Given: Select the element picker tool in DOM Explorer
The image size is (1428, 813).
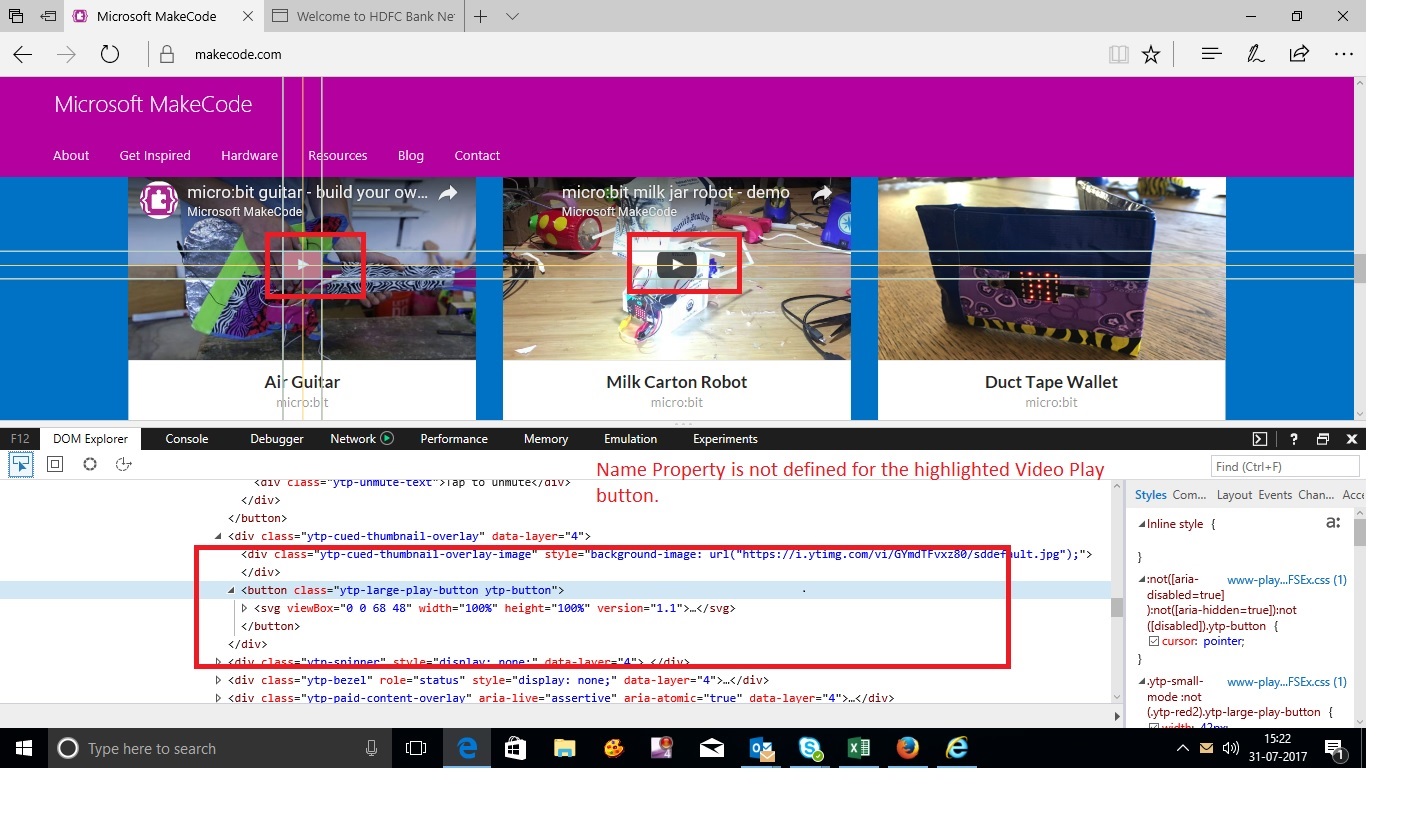Looking at the screenshot, I should pyautogui.click(x=20, y=464).
